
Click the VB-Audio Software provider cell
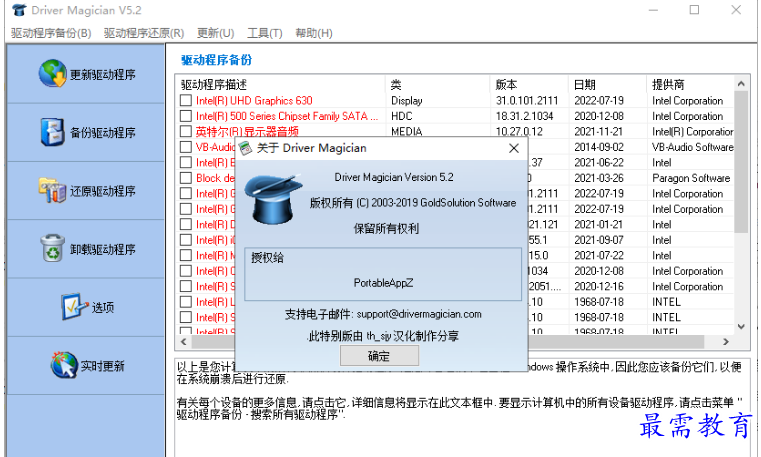[x=693, y=147]
